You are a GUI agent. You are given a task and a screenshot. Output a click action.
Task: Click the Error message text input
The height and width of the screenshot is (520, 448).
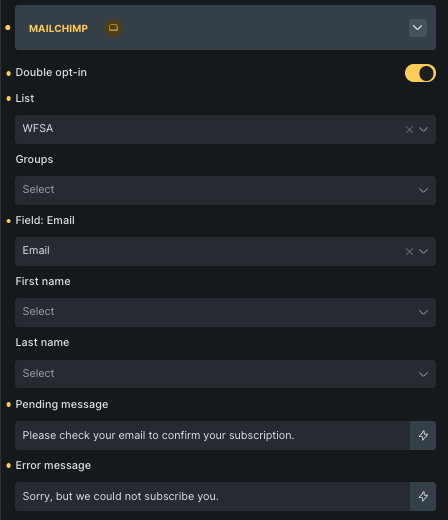coord(212,496)
